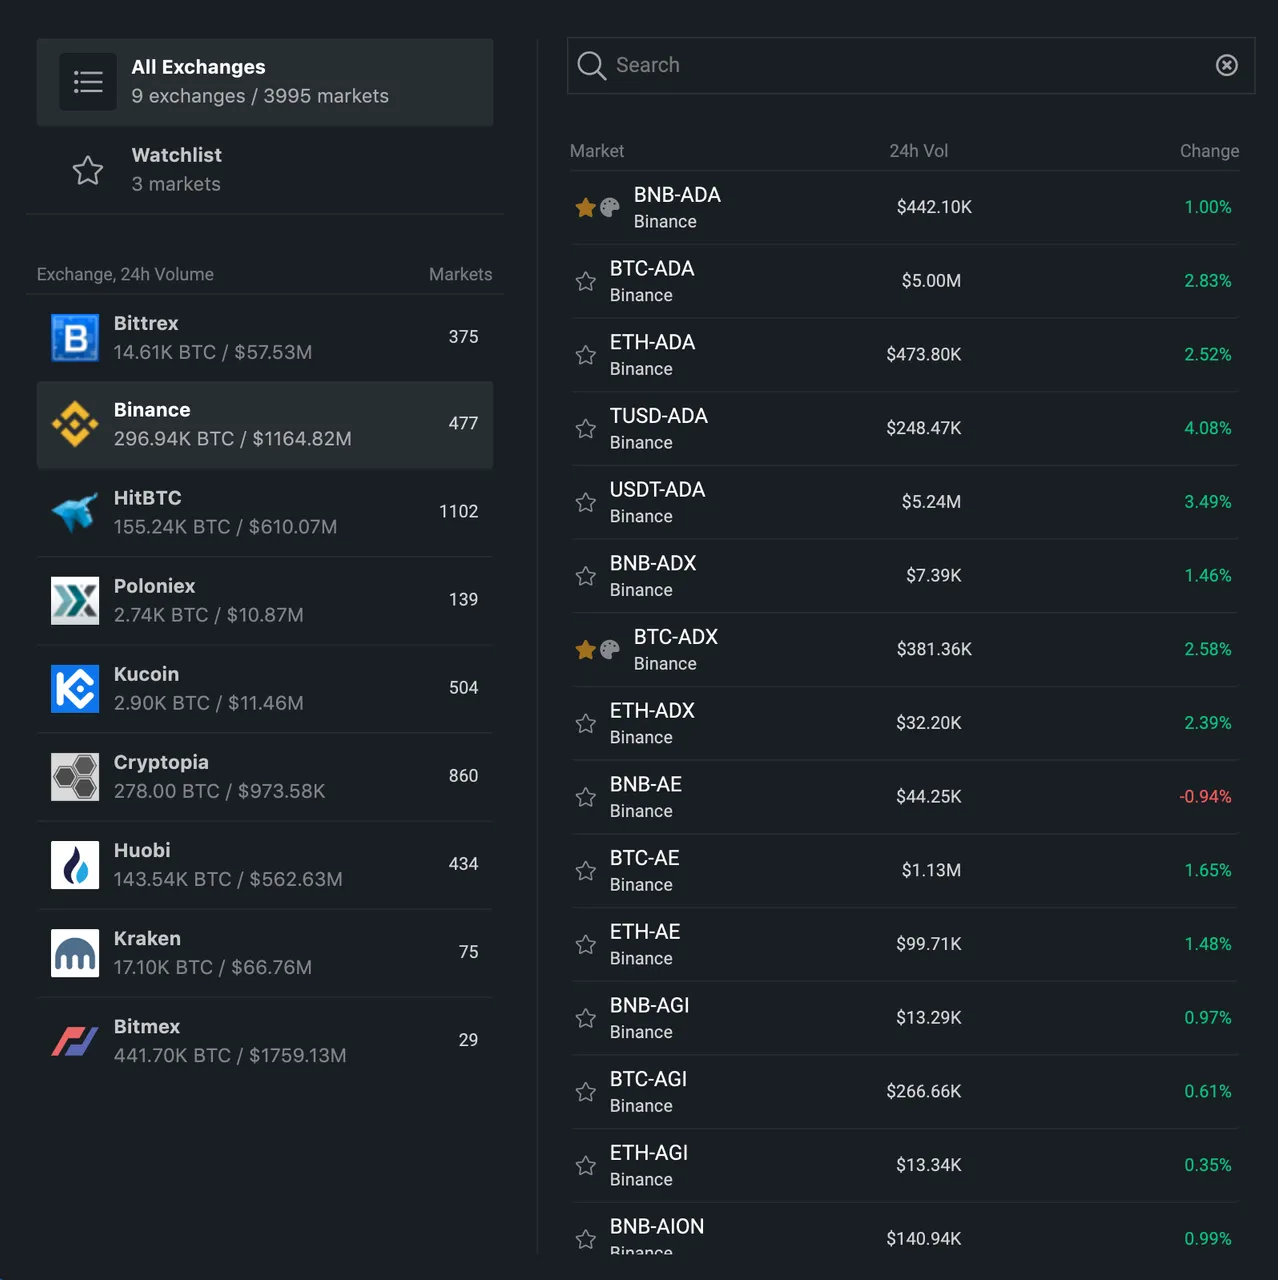Click the HitBTC exchange logo
The image size is (1278, 1280).
pyautogui.click(x=75, y=512)
